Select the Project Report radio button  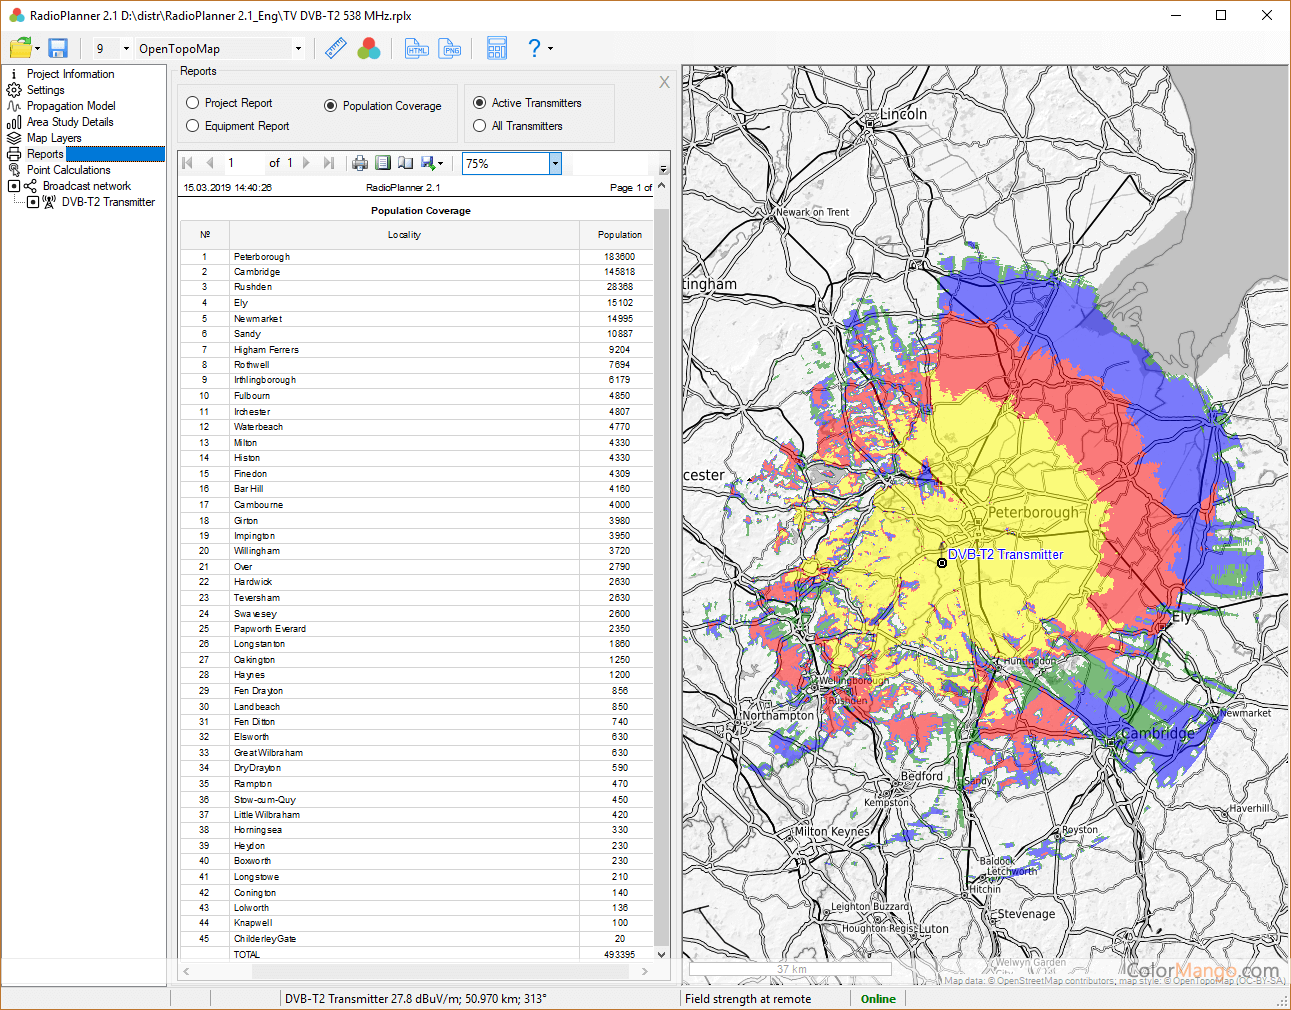point(193,103)
